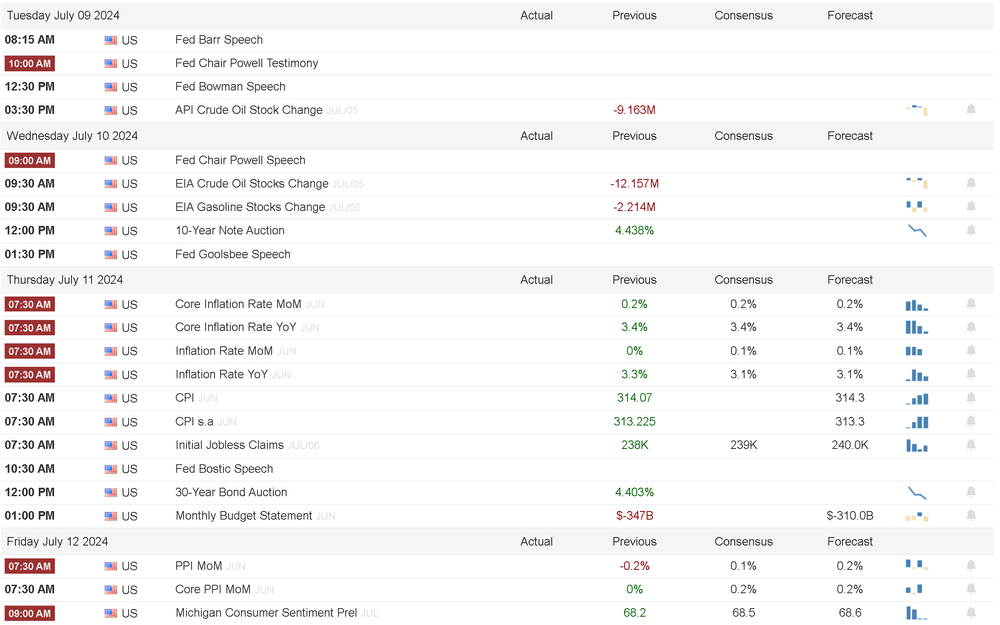Screen dimensions: 1000x625
Task: Open mini chart for Monthly Budget Statement
Action: pyautogui.click(x=916, y=516)
